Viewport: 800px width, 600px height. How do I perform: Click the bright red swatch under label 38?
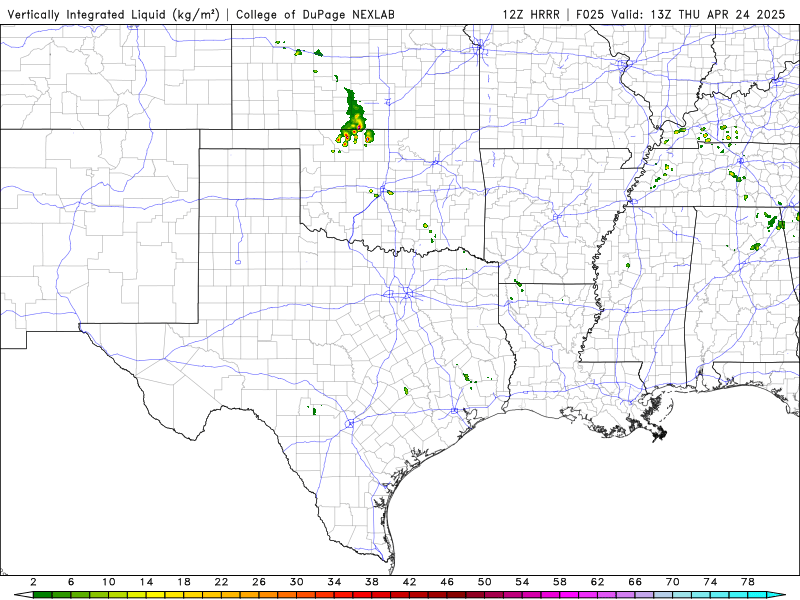381,595
